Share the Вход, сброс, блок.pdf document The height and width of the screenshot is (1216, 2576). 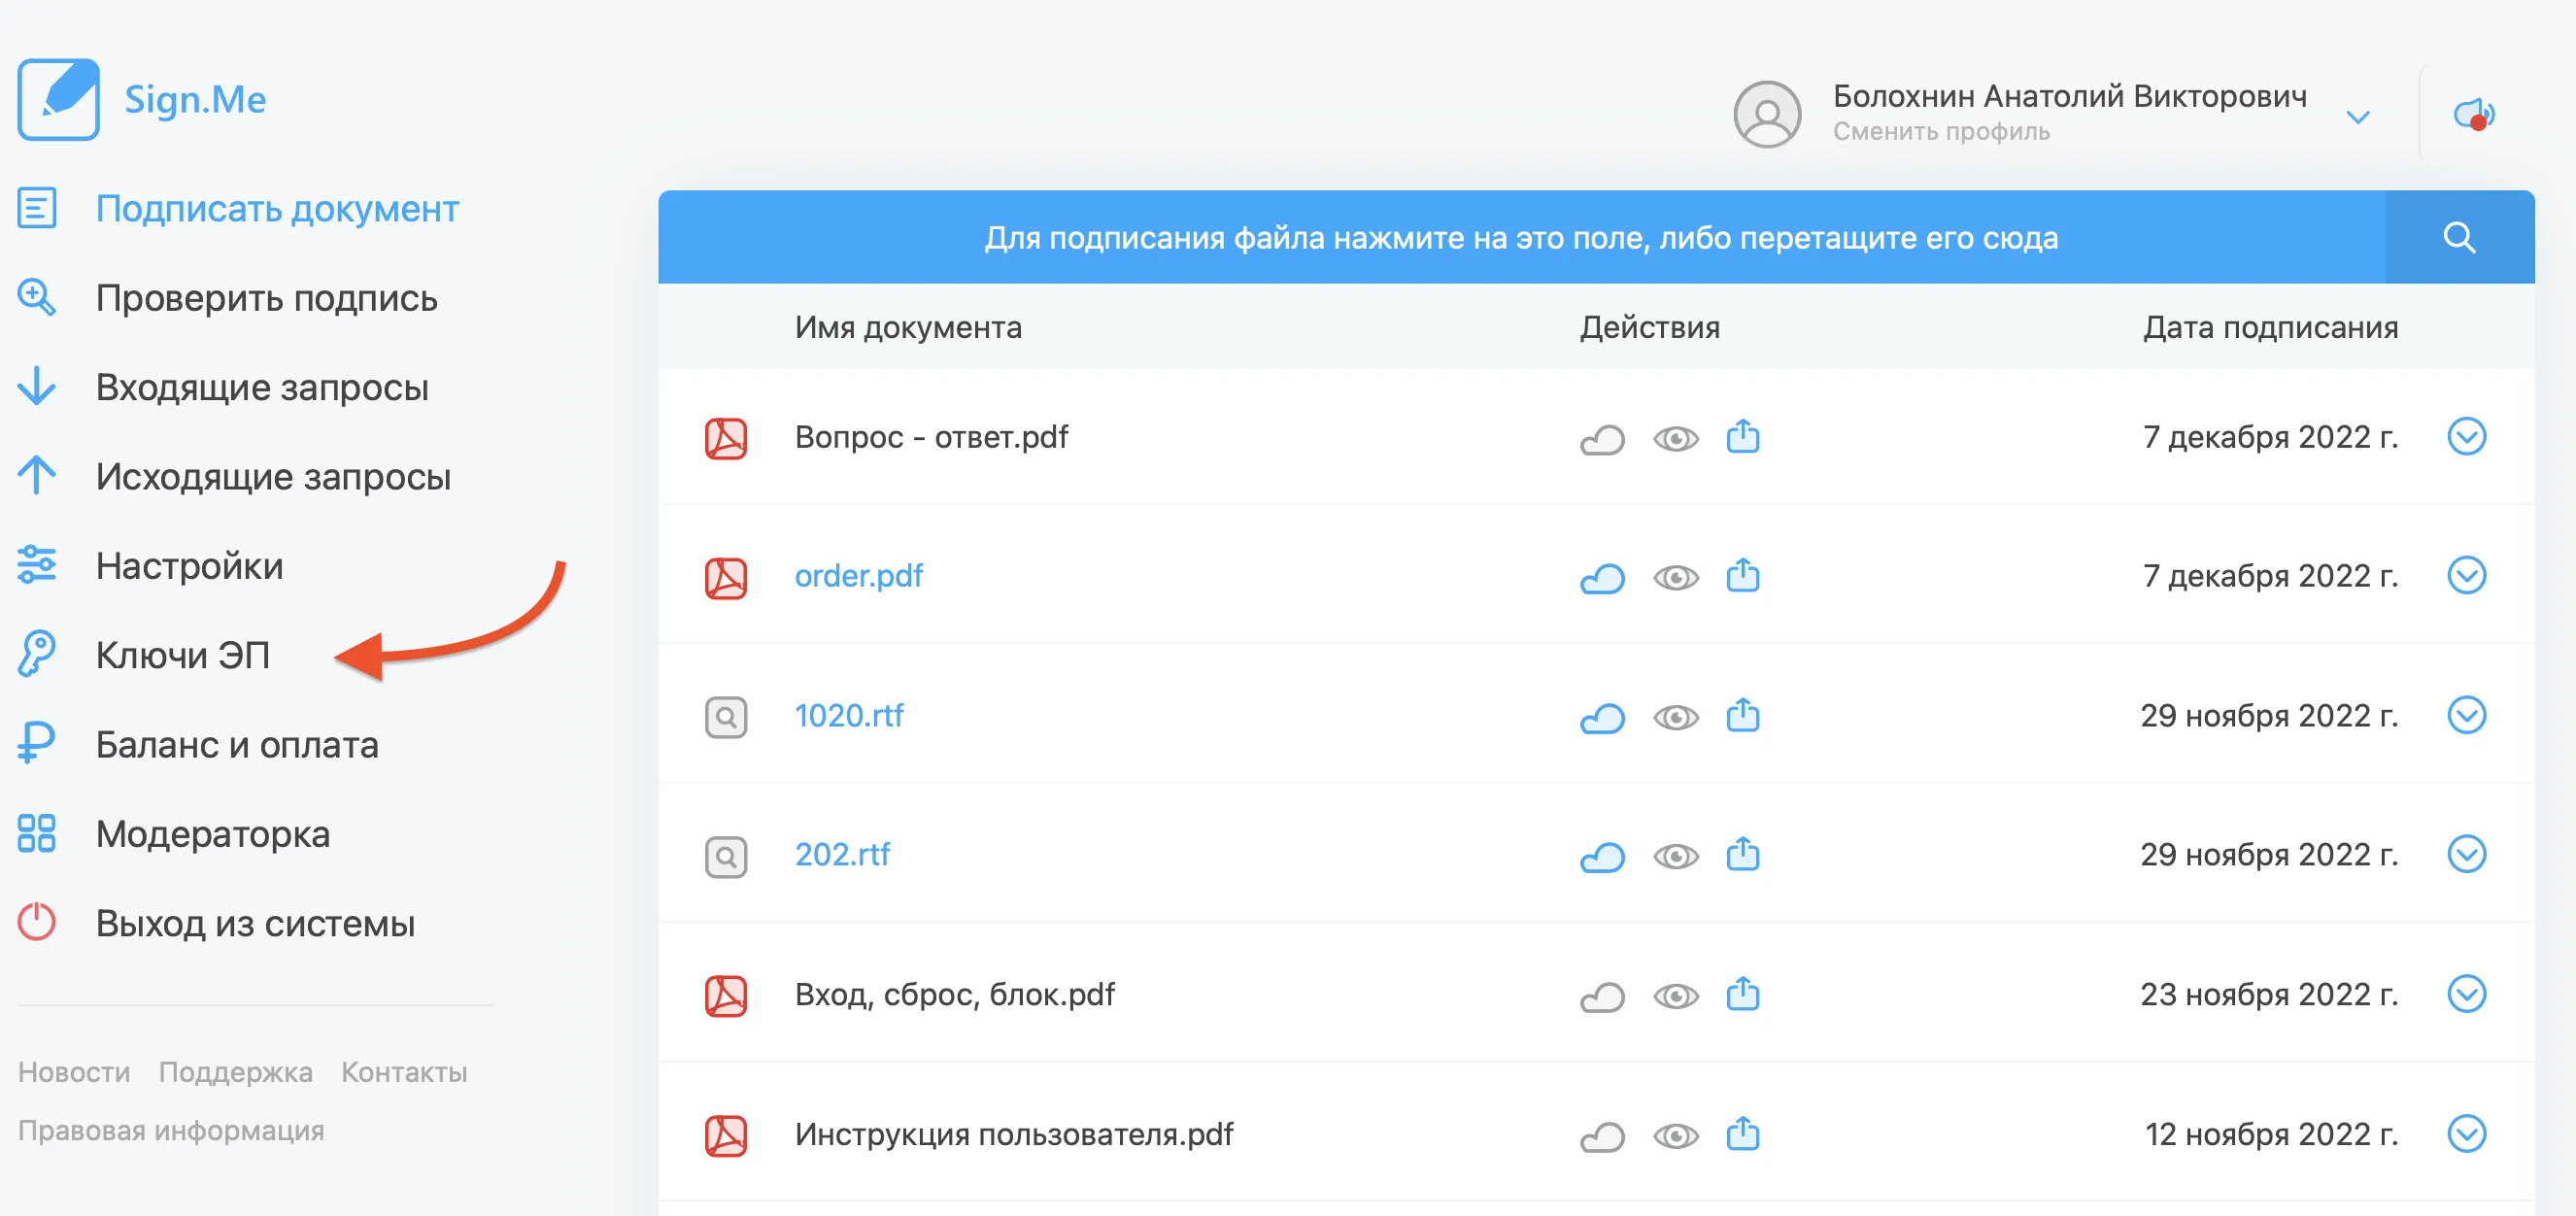pos(1743,994)
